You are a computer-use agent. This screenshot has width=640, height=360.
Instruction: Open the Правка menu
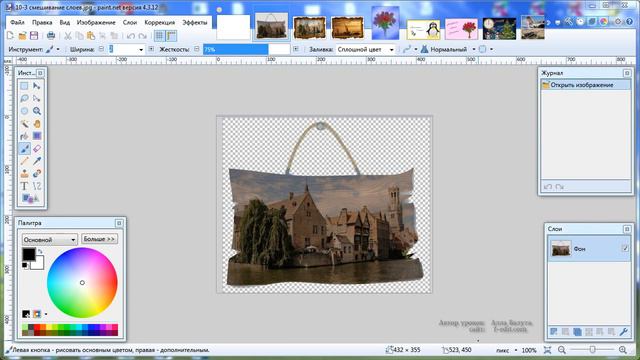[42, 22]
